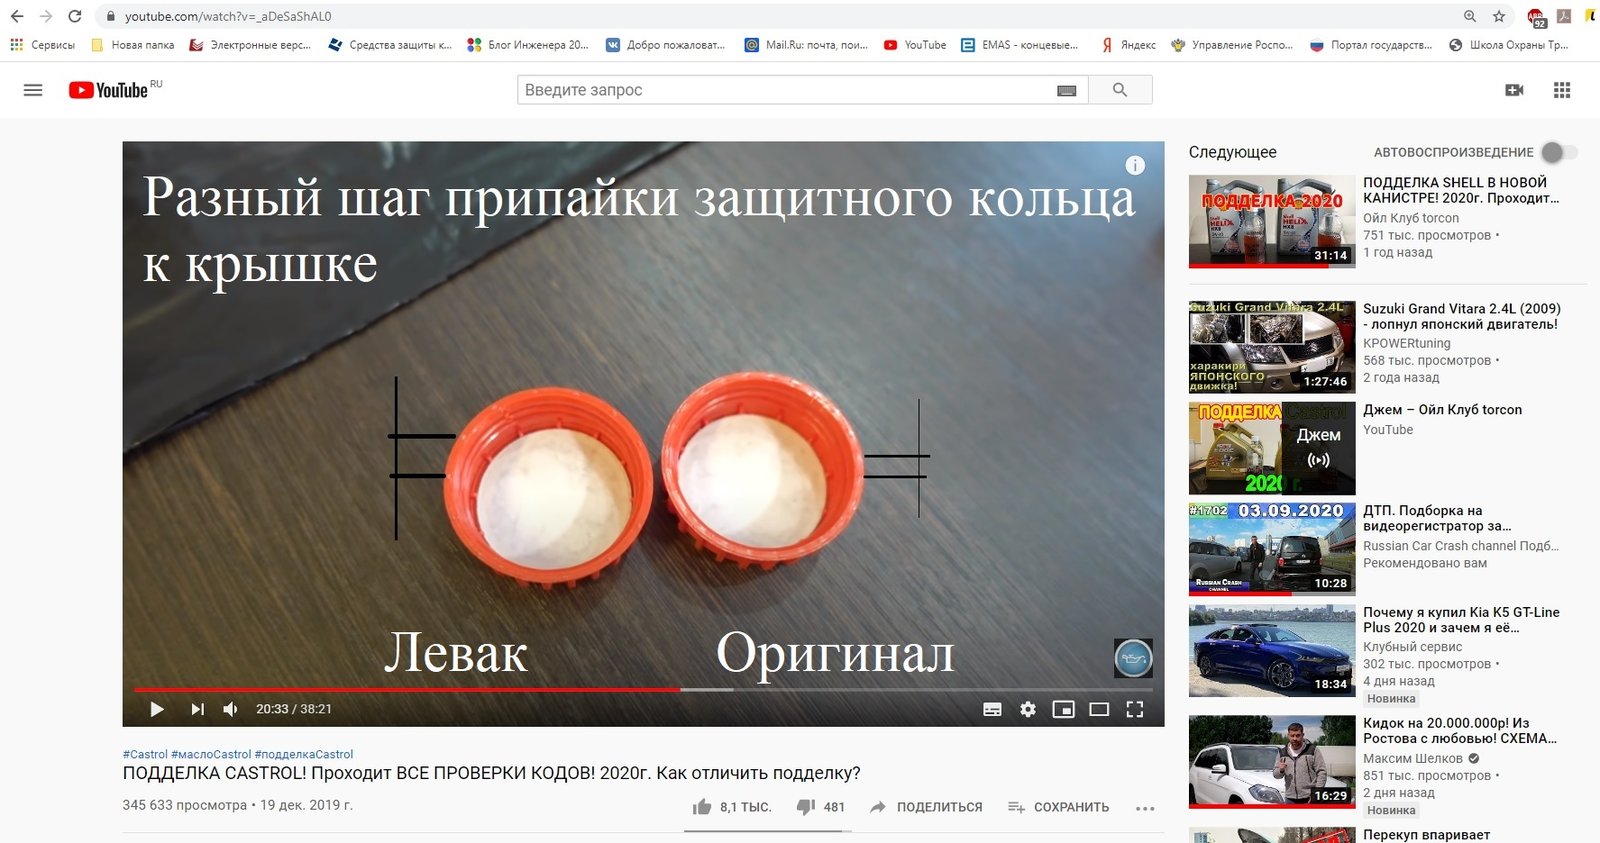Viewport: 1600px width, 843px height.
Task: Open the create video camera icon
Action: [x=1514, y=90]
